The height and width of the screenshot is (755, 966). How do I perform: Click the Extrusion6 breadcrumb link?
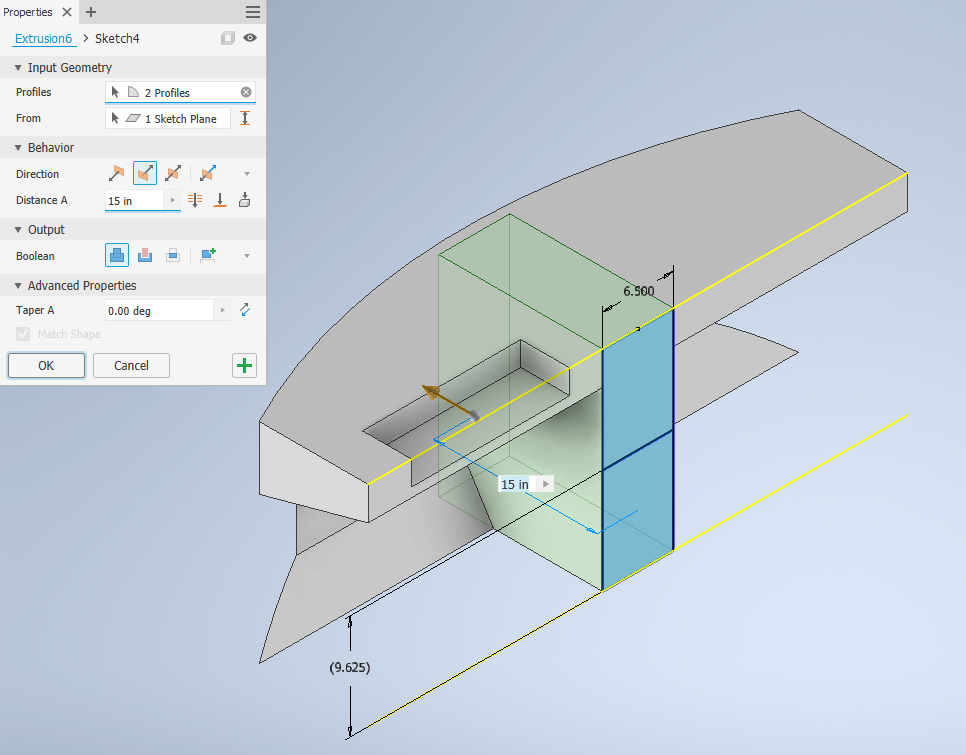[43, 38]
